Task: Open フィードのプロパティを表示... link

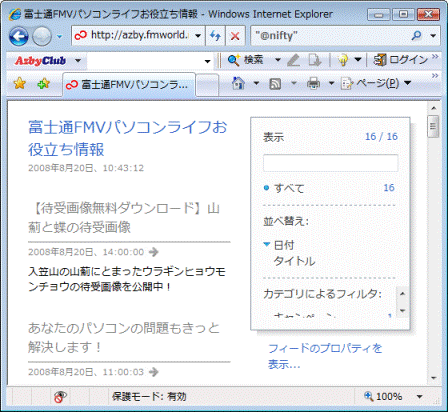Action: point(325,356)
